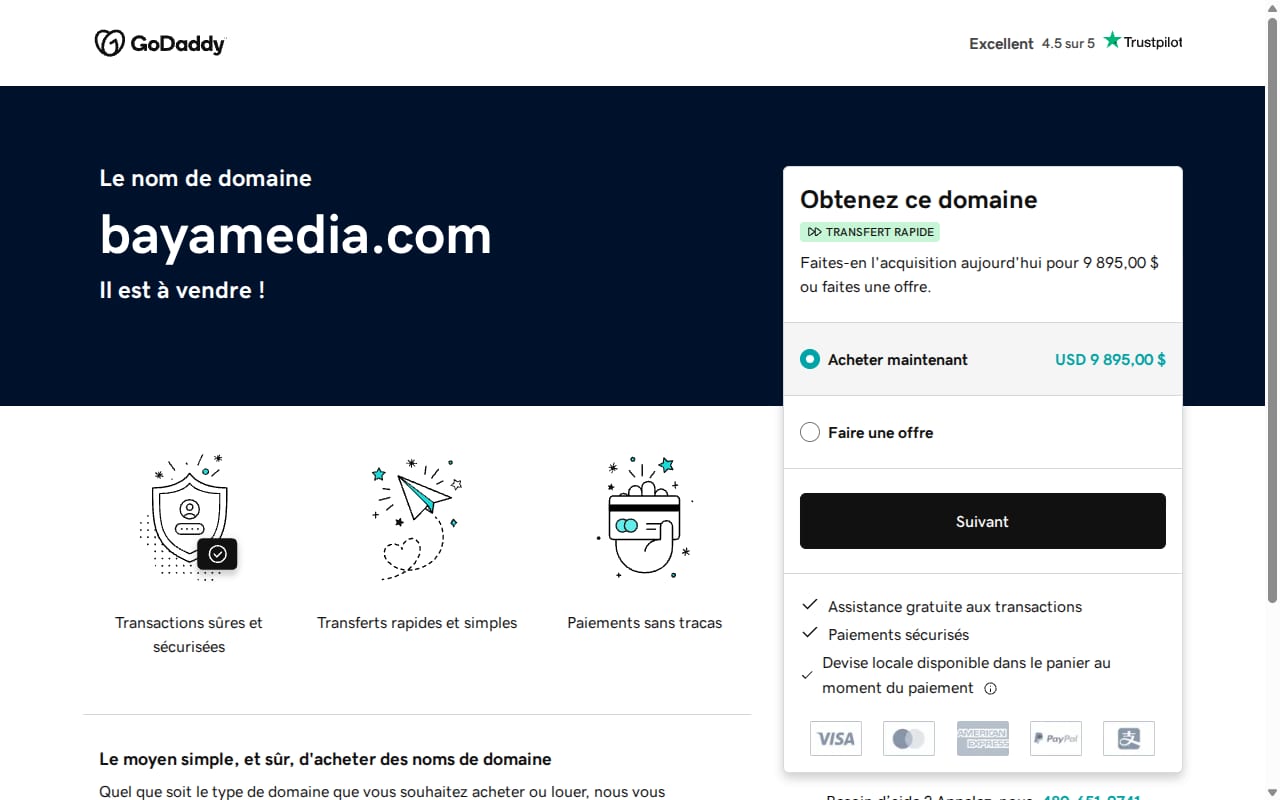Click the Visa card icon
Image resolution: width=1280 pixels, height=800 pixels.
[x=836, y=739]
